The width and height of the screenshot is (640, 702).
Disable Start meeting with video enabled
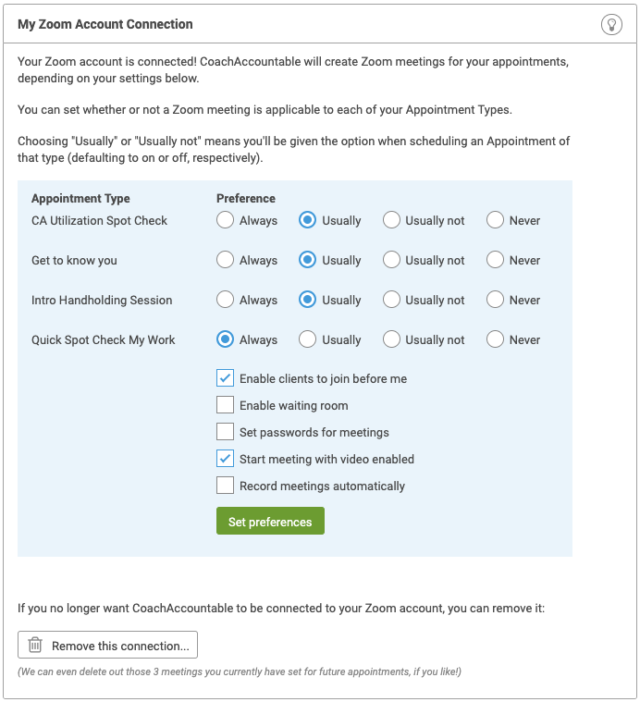(x=225, y=459)
